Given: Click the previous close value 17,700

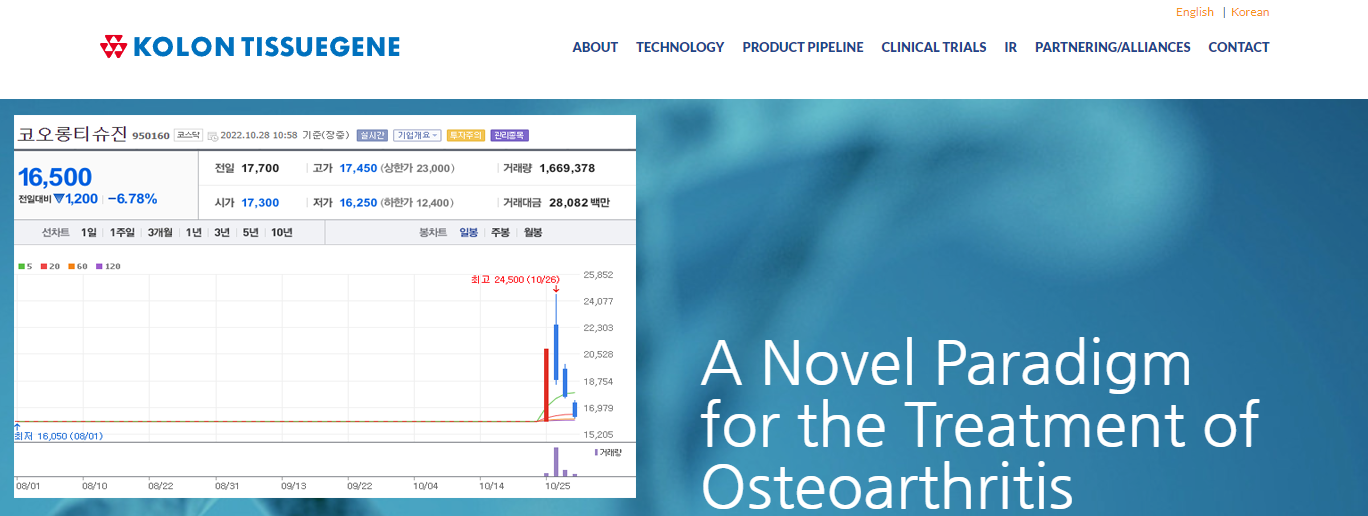Looking at the screenshot, I should pos(260,168).
